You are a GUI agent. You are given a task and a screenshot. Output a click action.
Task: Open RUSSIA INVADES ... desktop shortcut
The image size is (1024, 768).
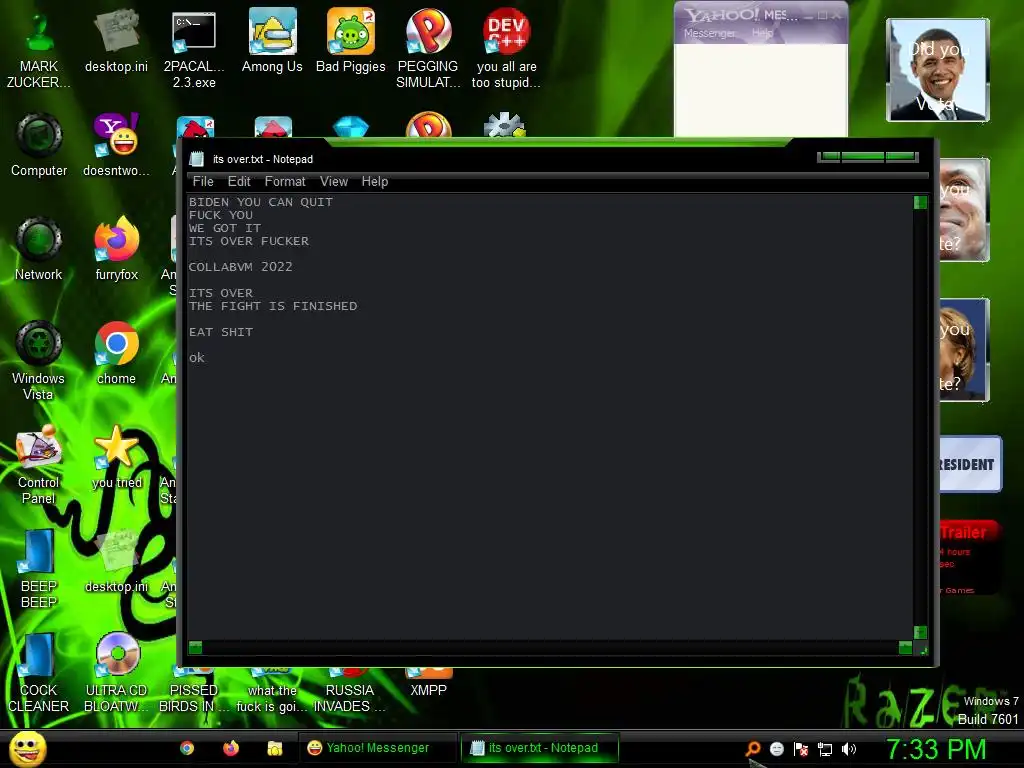point(350,692)
